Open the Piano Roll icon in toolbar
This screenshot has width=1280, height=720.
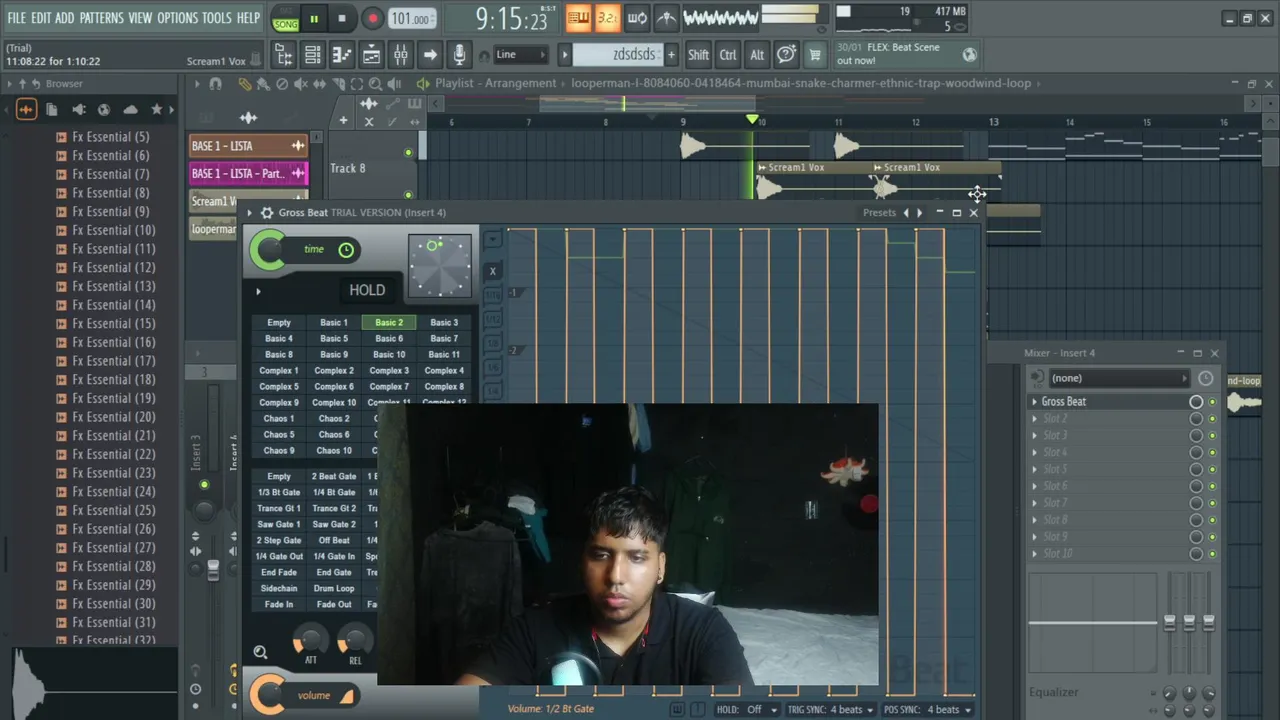342,55
